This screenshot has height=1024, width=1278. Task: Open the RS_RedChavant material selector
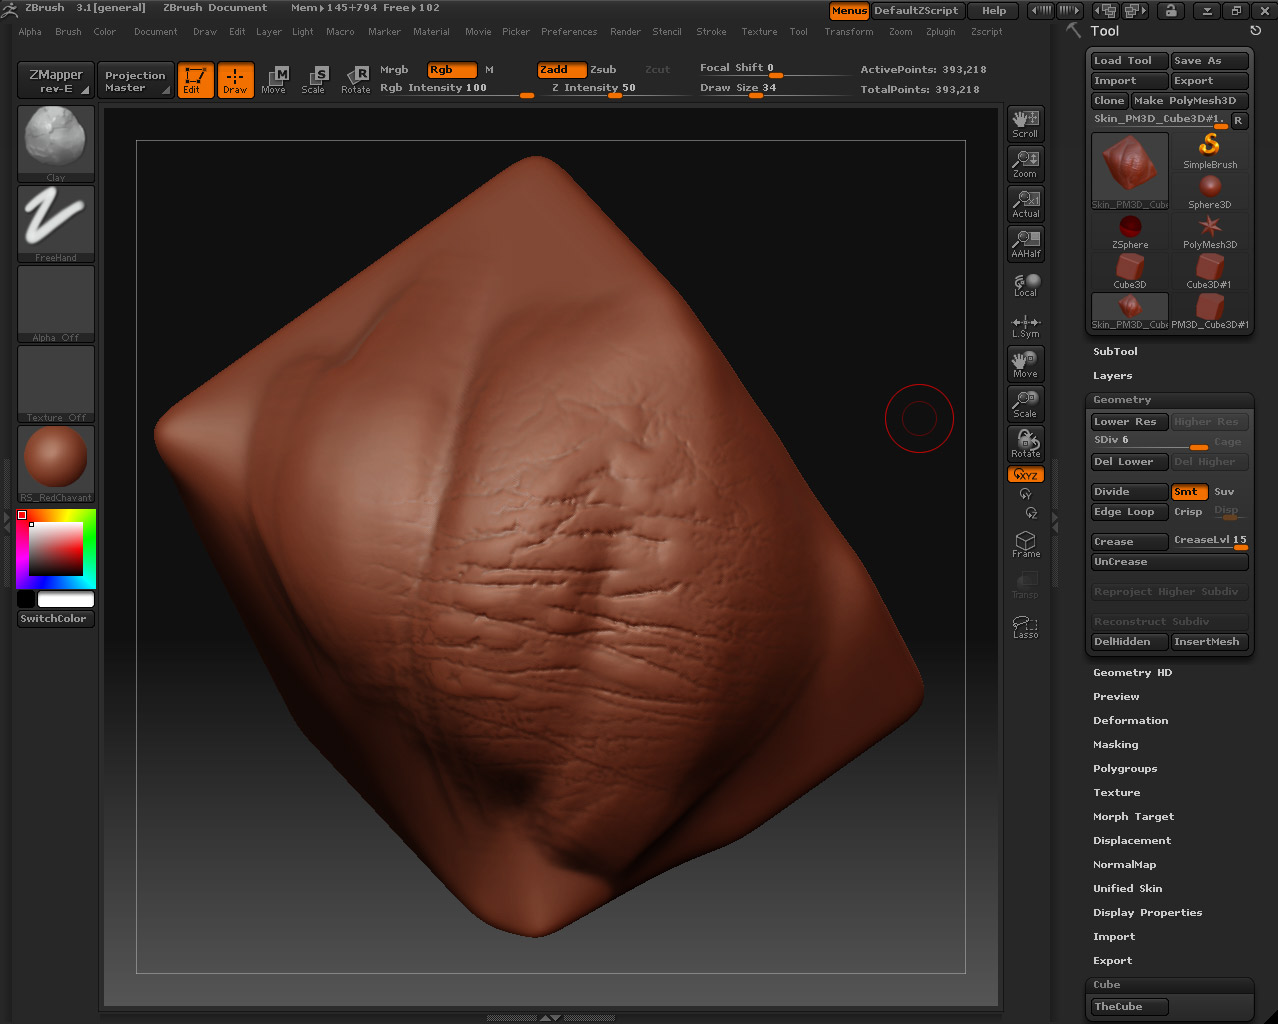[x=56, y=464]
